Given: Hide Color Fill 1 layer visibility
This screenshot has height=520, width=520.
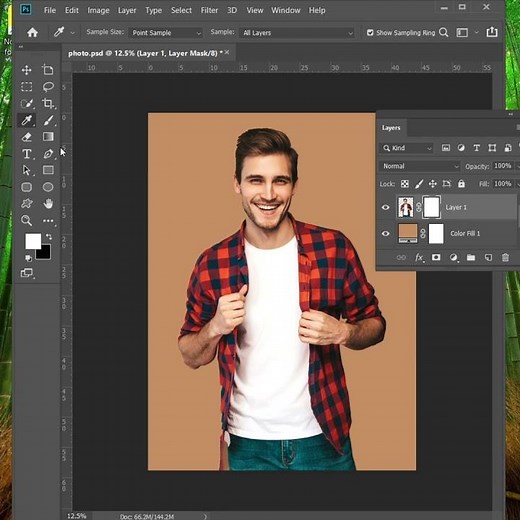Looking at the screenshot, I should [x=385, y=233].
